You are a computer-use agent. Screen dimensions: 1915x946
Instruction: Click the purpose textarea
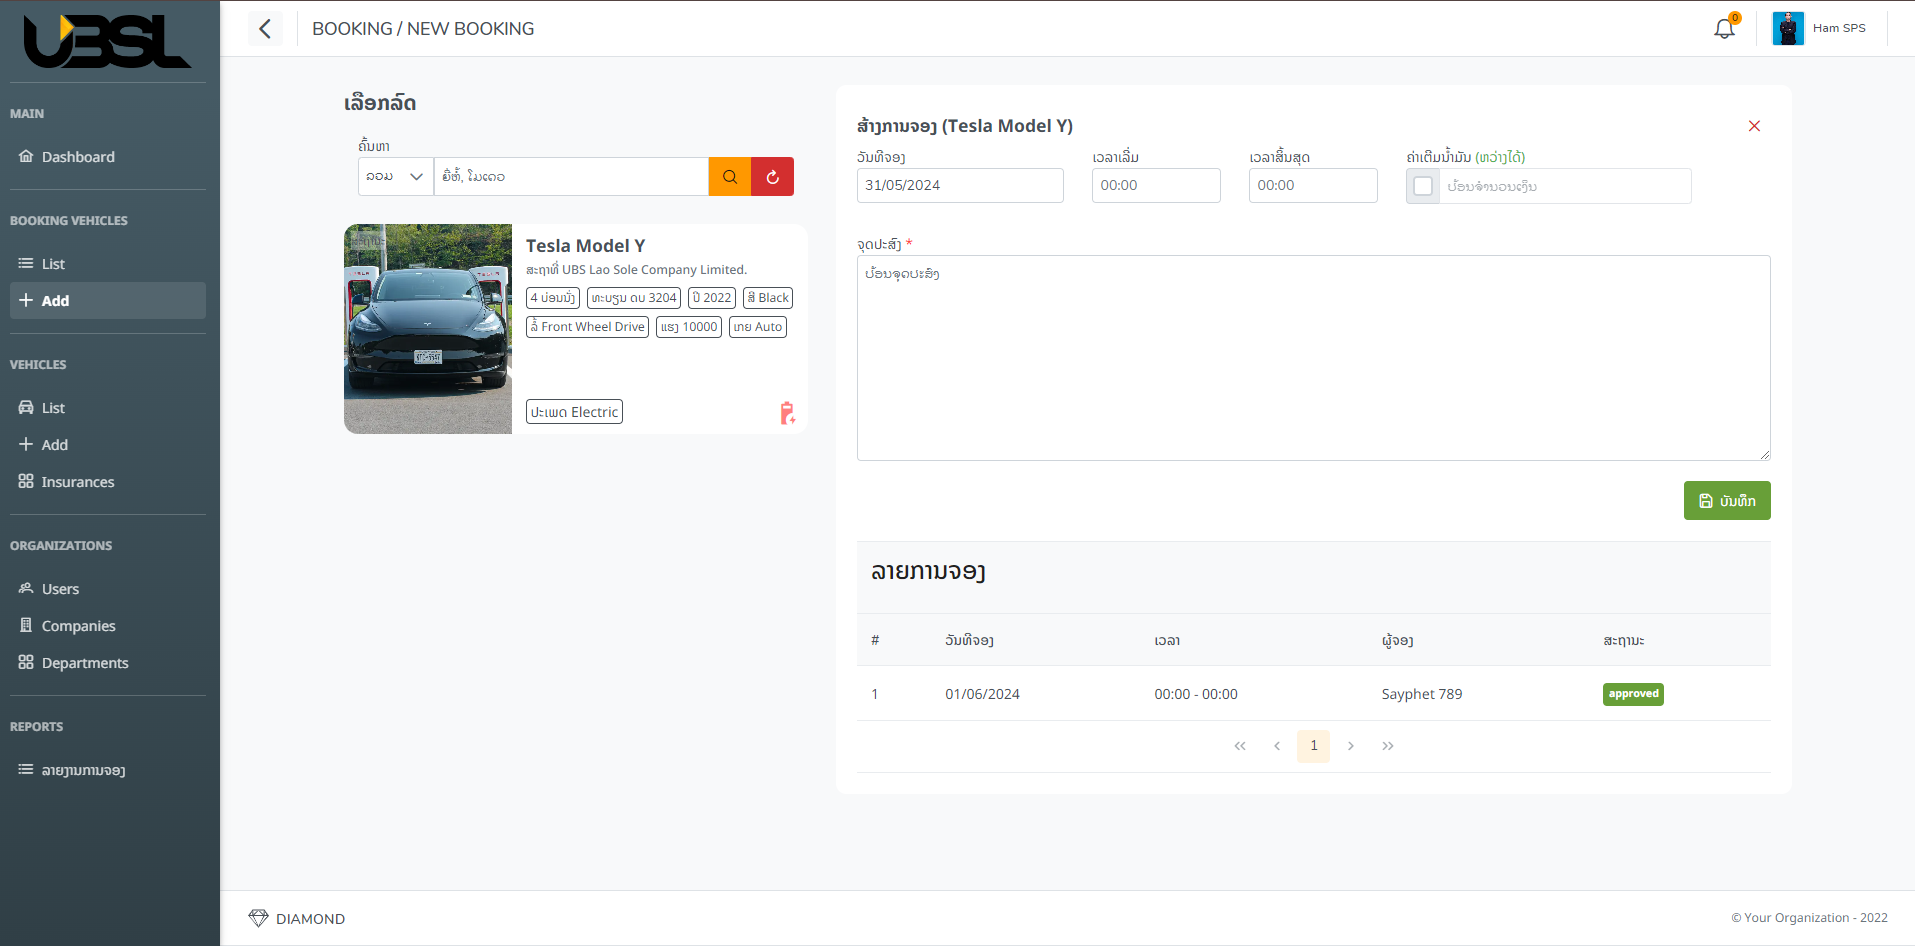pyautogui.click(x=1313, y=358)
